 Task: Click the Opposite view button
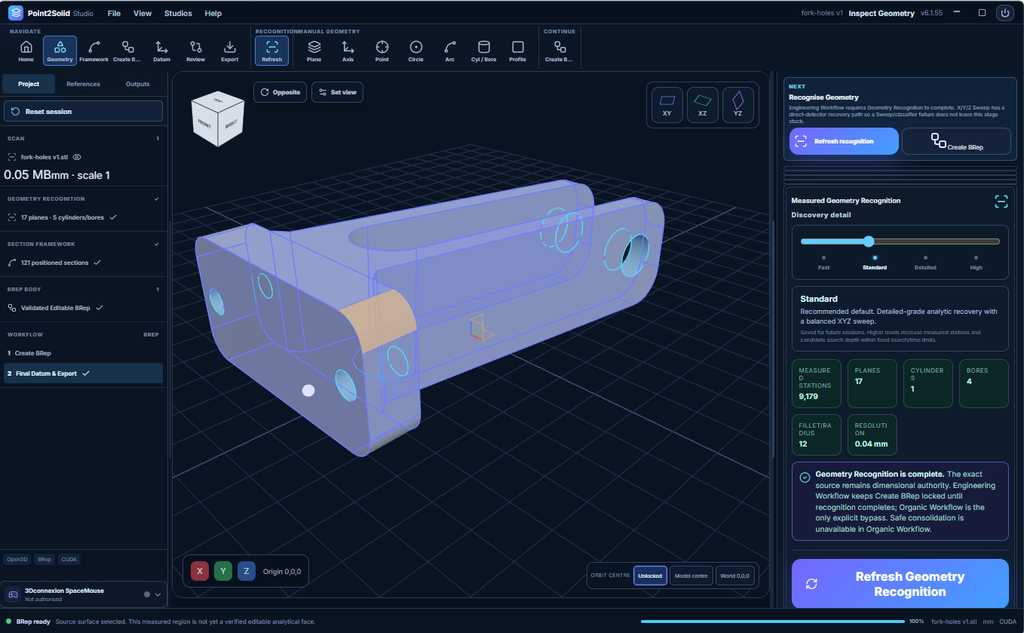coord(280,92)
